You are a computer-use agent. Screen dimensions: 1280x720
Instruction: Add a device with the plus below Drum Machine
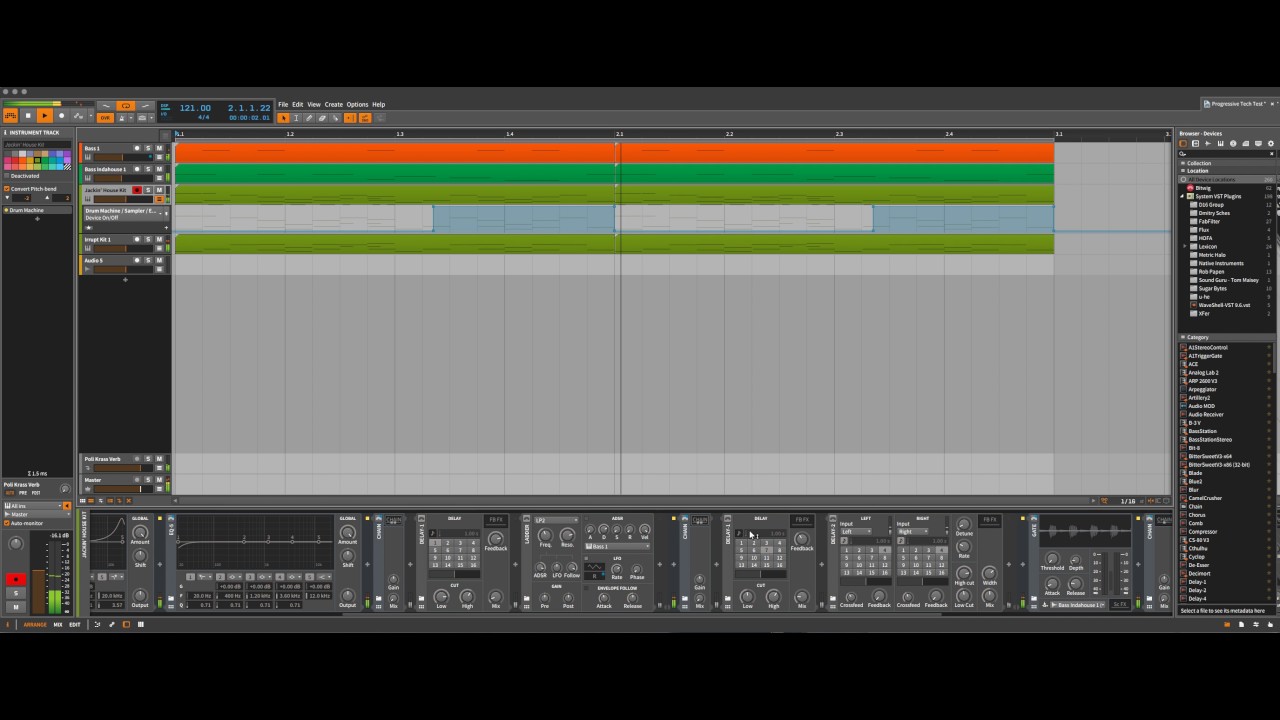point(38,218)
